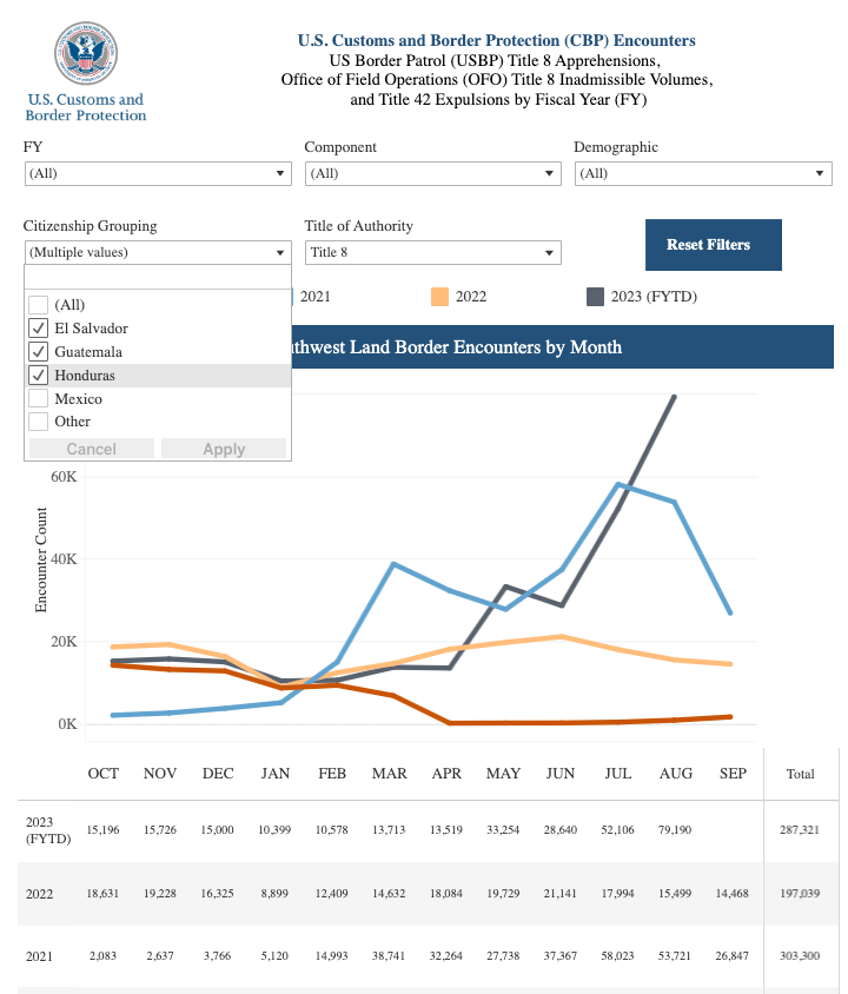This screenshot has height=994, width=848.
Task: Click the 38,741 March 2021 cell
Action: click(x=389, y=955)
